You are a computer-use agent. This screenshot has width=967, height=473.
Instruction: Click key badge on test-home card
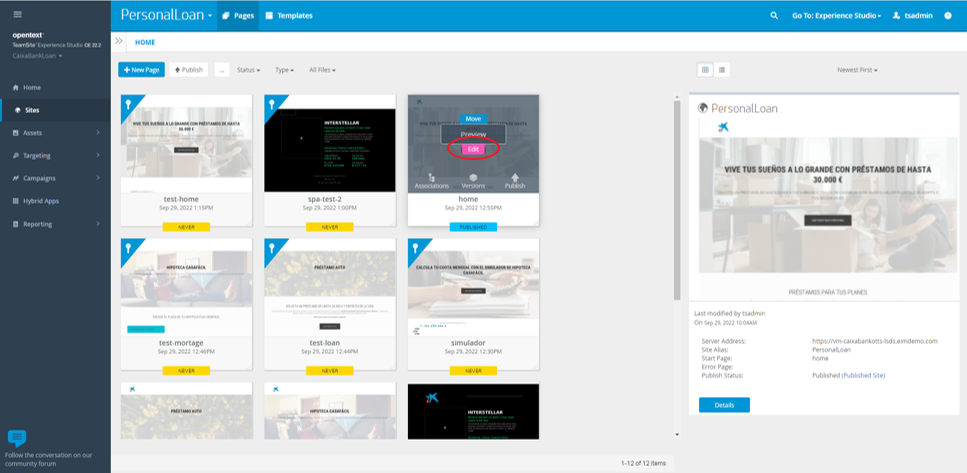(x=129, y=104)
